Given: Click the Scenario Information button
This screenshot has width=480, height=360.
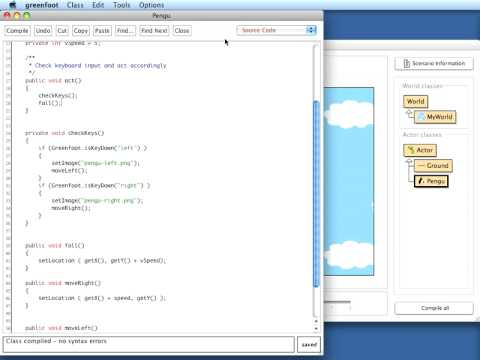Looking at the screenshot, I should tap(434, 63).
